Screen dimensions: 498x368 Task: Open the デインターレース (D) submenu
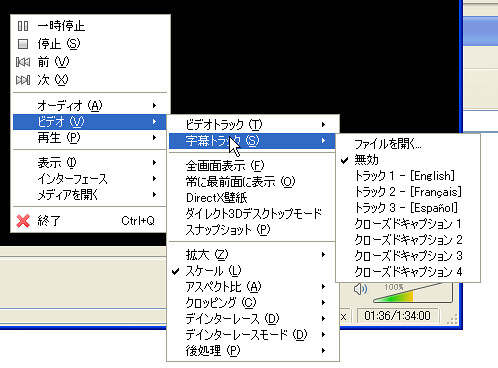click(x=253, y=319)
